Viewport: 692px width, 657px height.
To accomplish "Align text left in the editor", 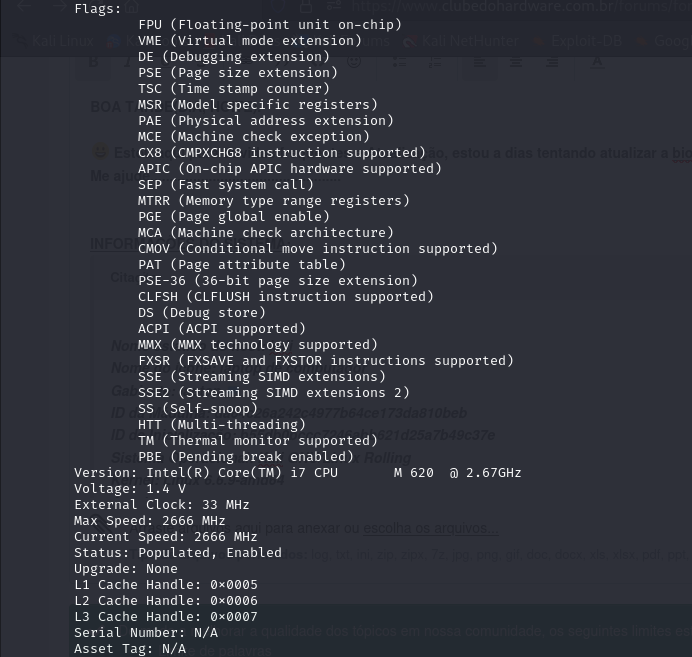I will (480, 62).
